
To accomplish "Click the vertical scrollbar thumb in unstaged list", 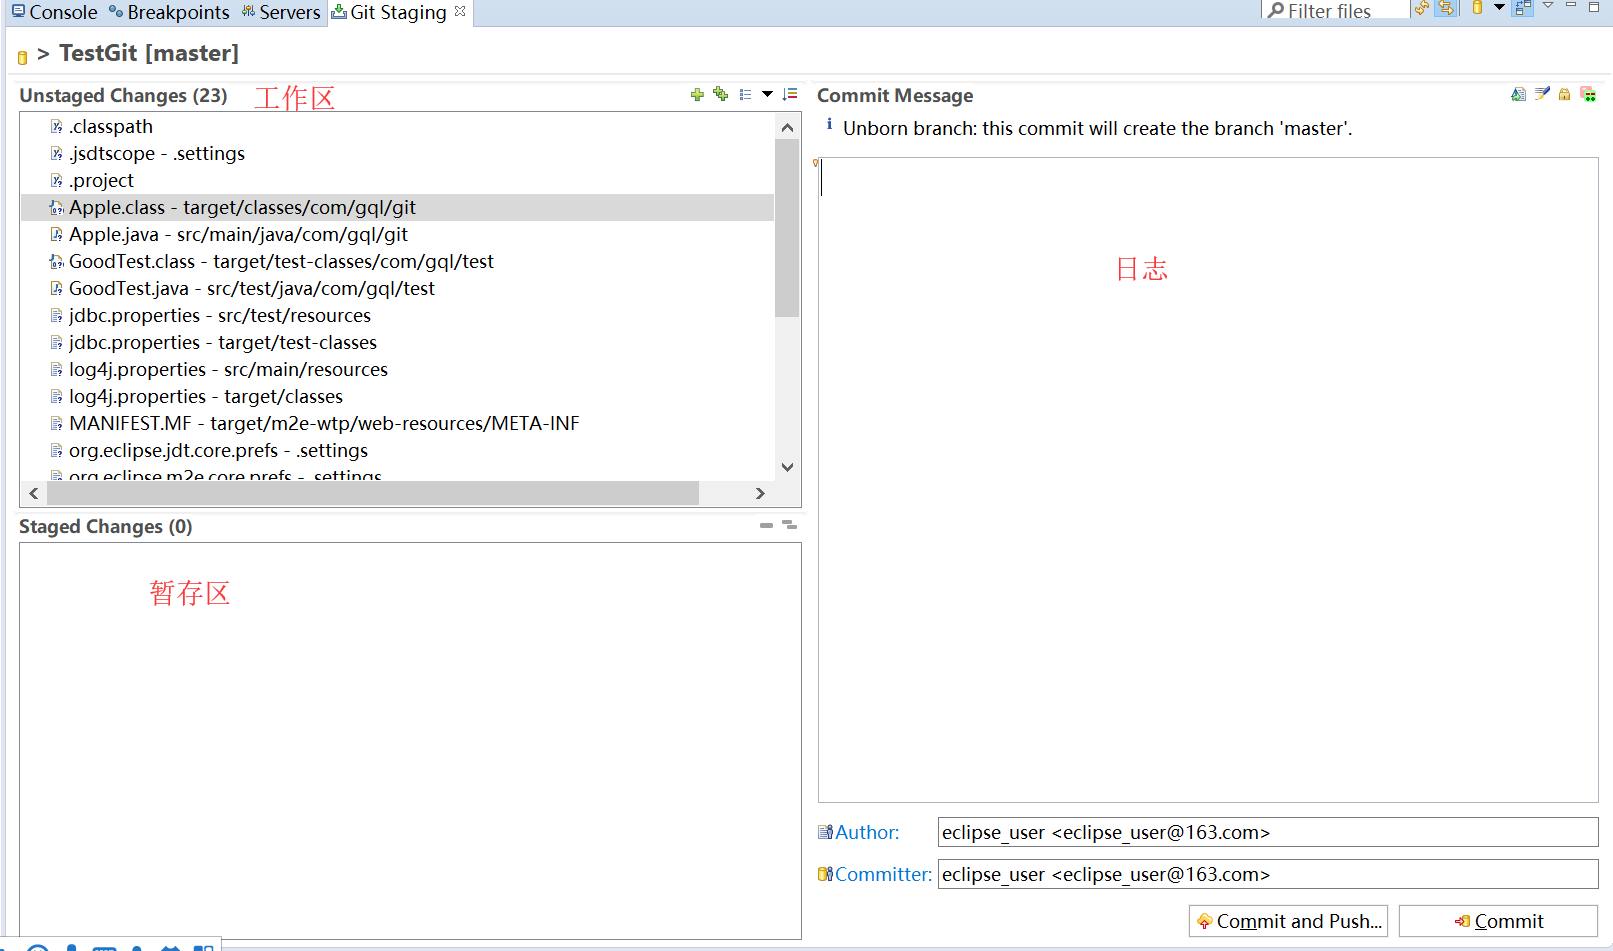I will click(787, 228).
